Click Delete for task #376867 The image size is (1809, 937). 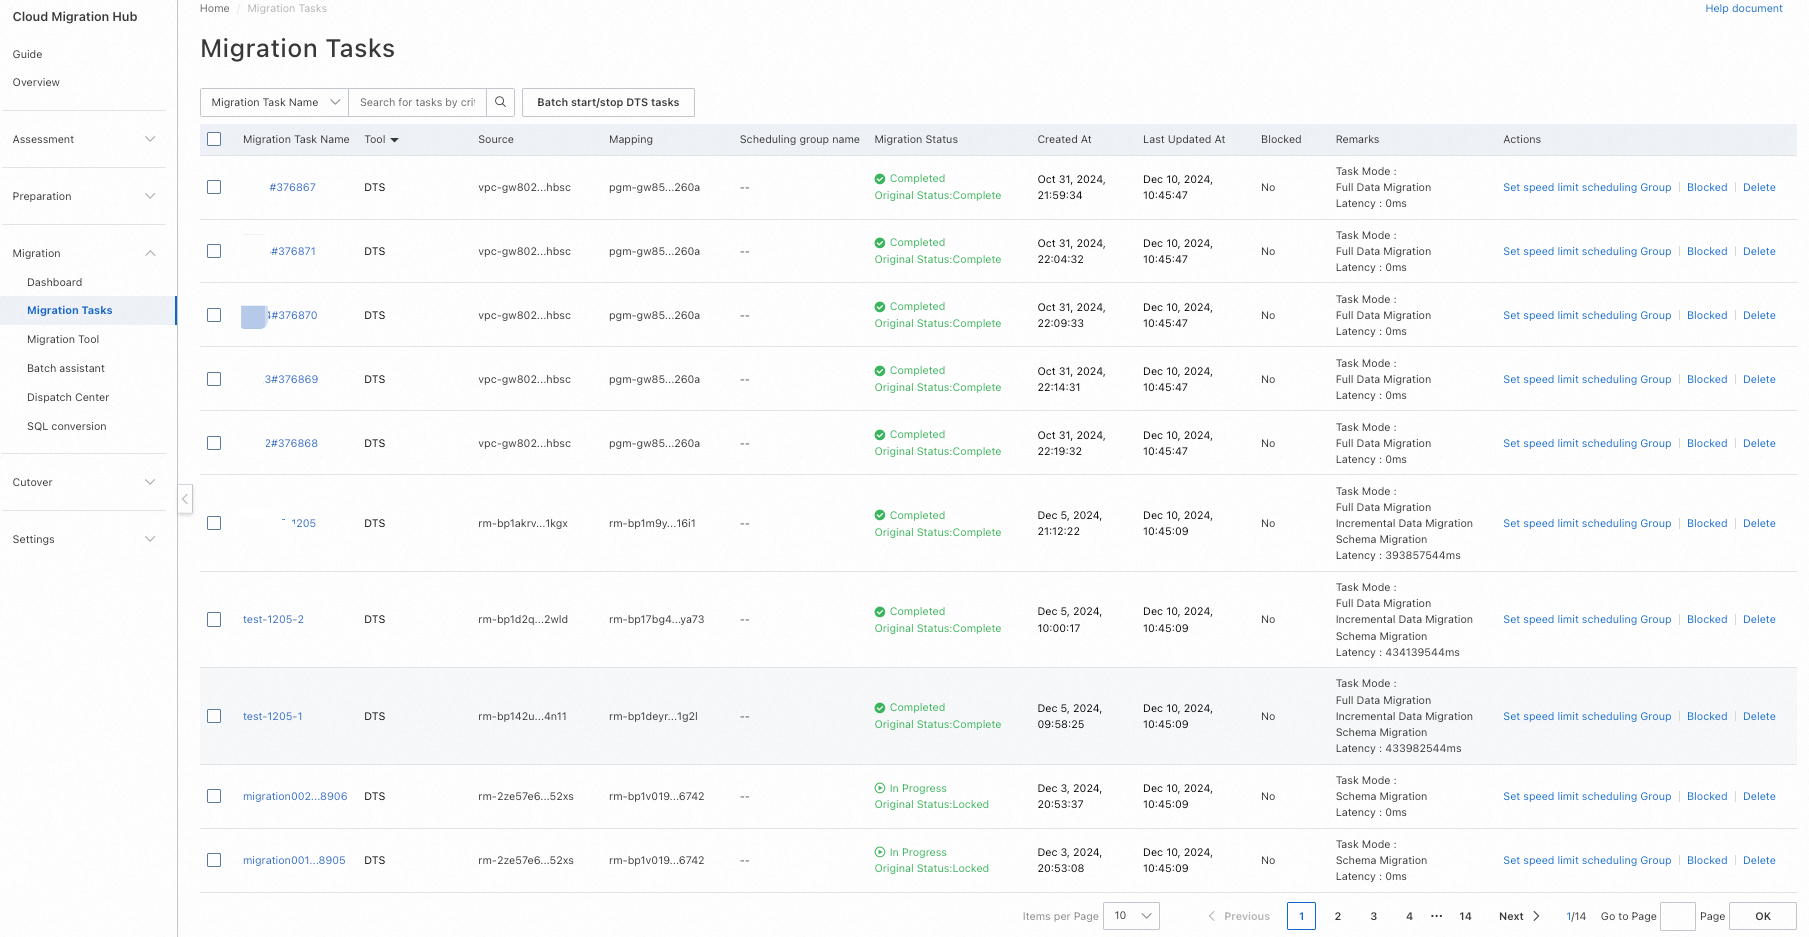1759,187
